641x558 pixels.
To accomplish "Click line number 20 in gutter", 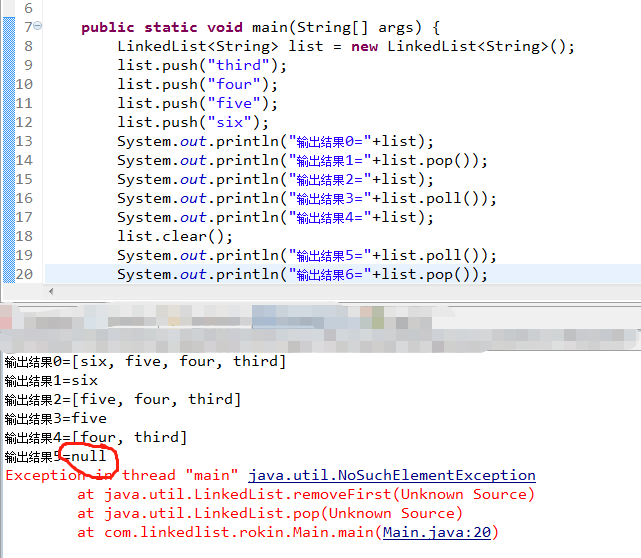I will pos(24,274).
